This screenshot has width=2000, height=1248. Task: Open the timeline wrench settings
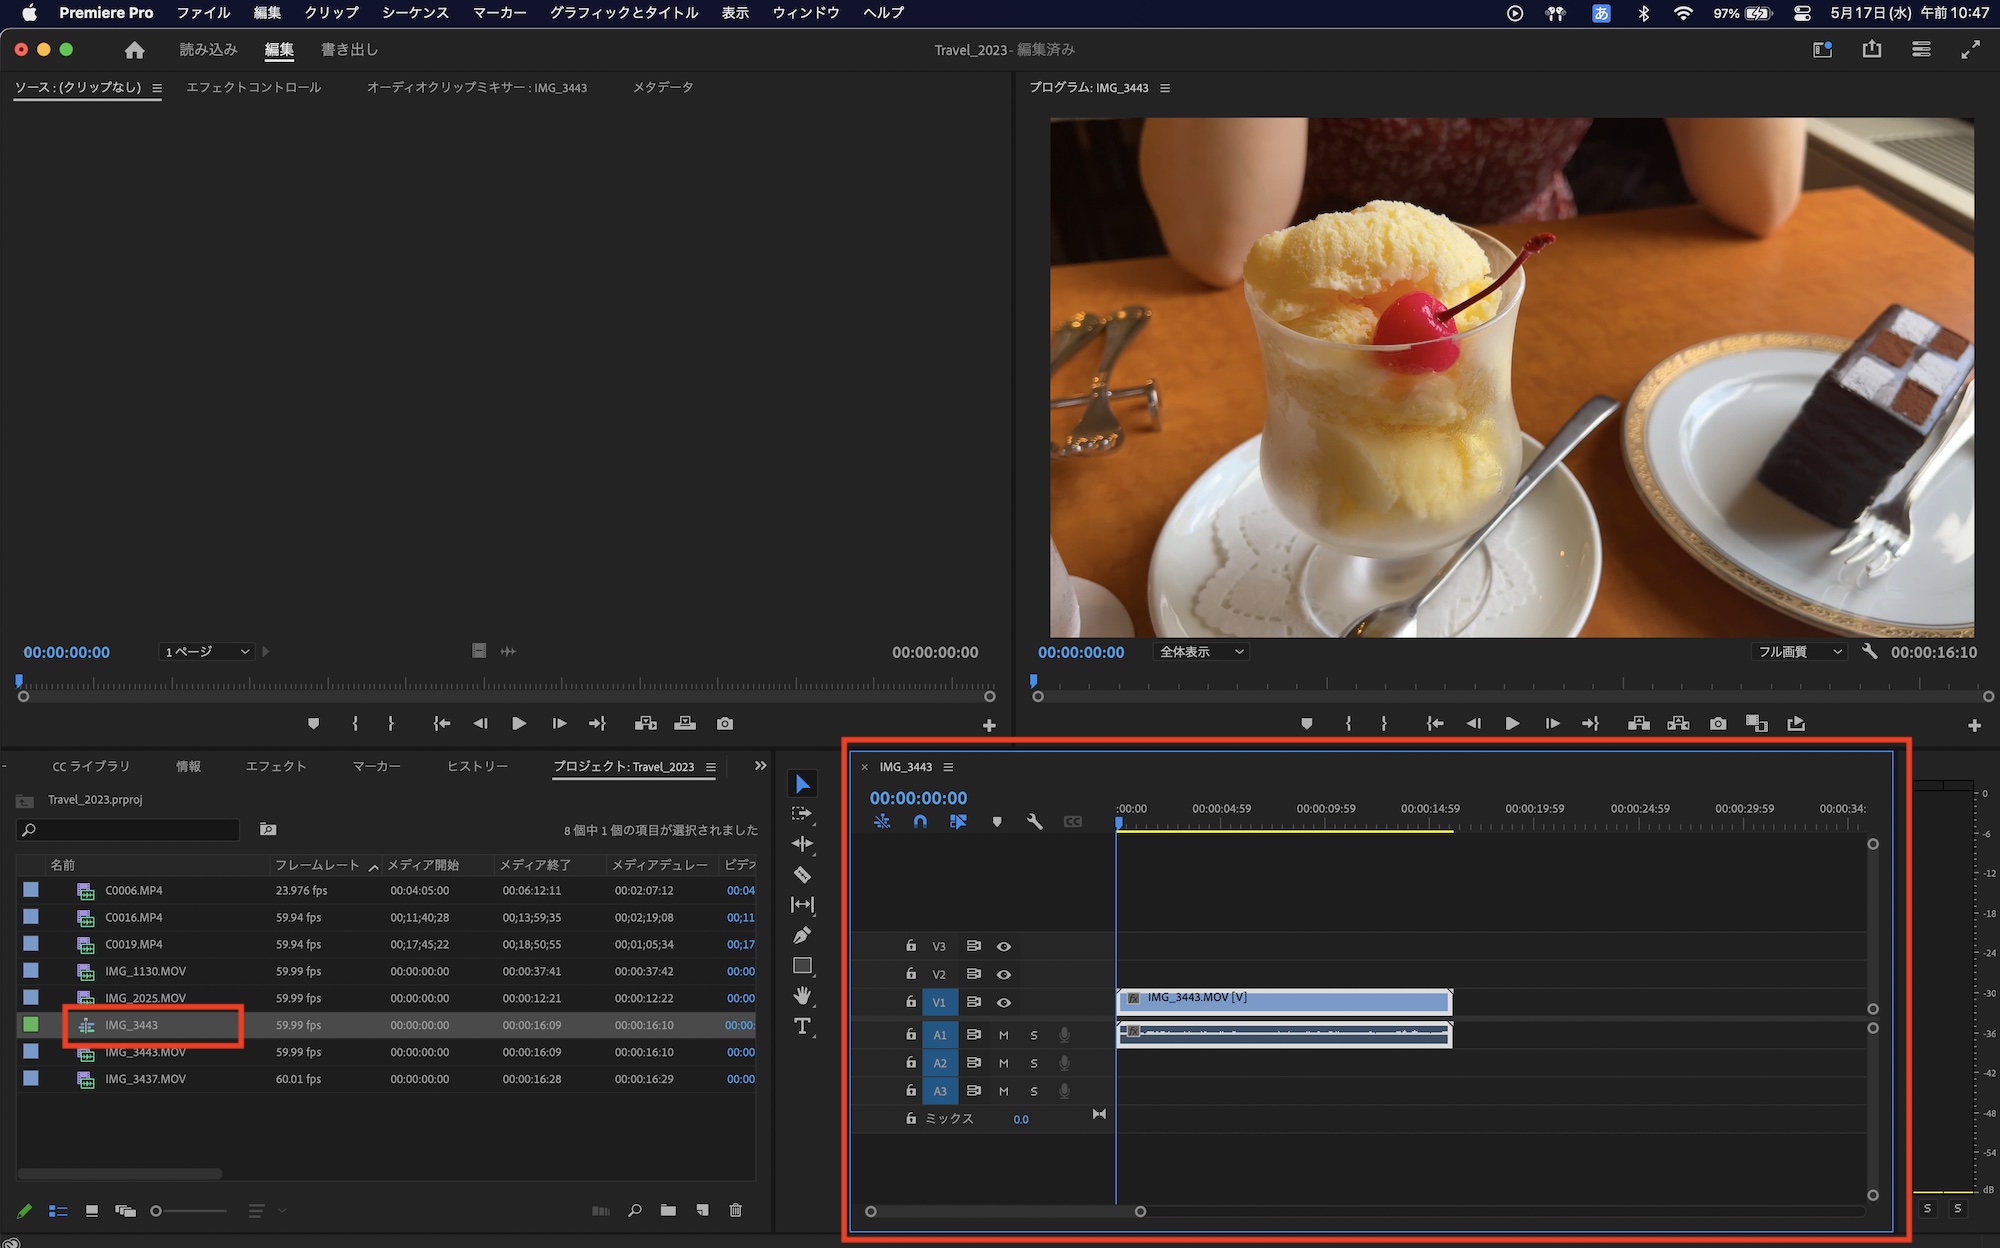1035,822
